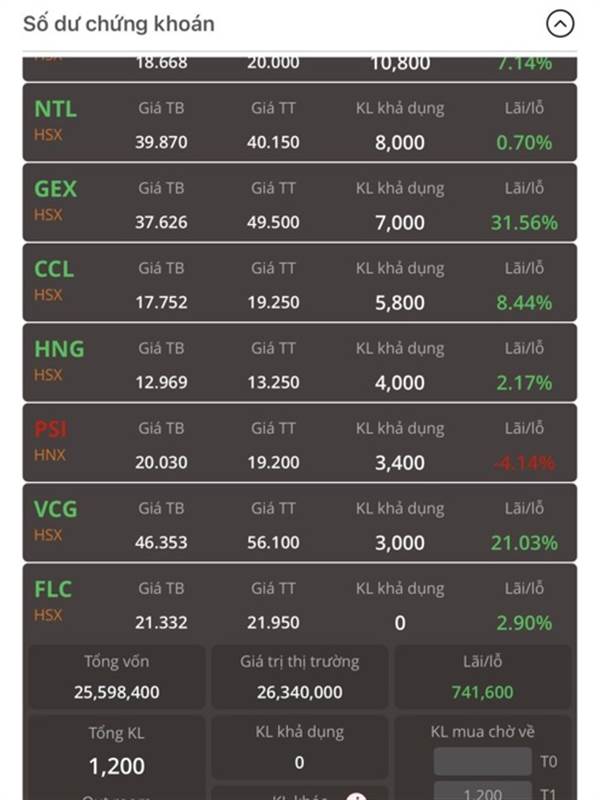Select the T0 pending purchase field
Screen dimensions: 600x800
tap(482, 762)
